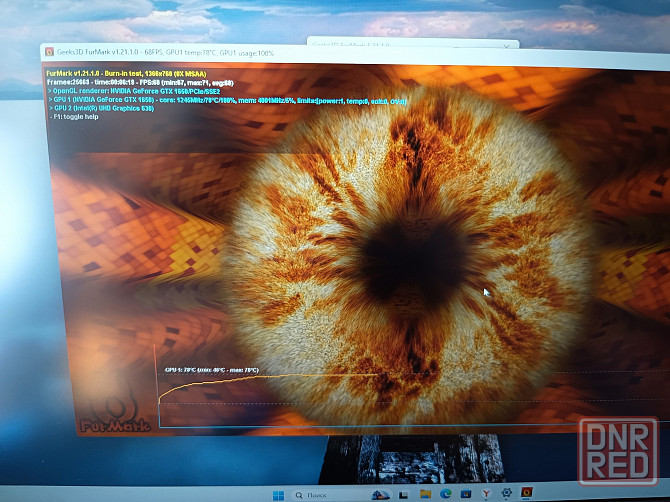
Task: Open File Explorer from the taskbar
Action: coord(425,494)
